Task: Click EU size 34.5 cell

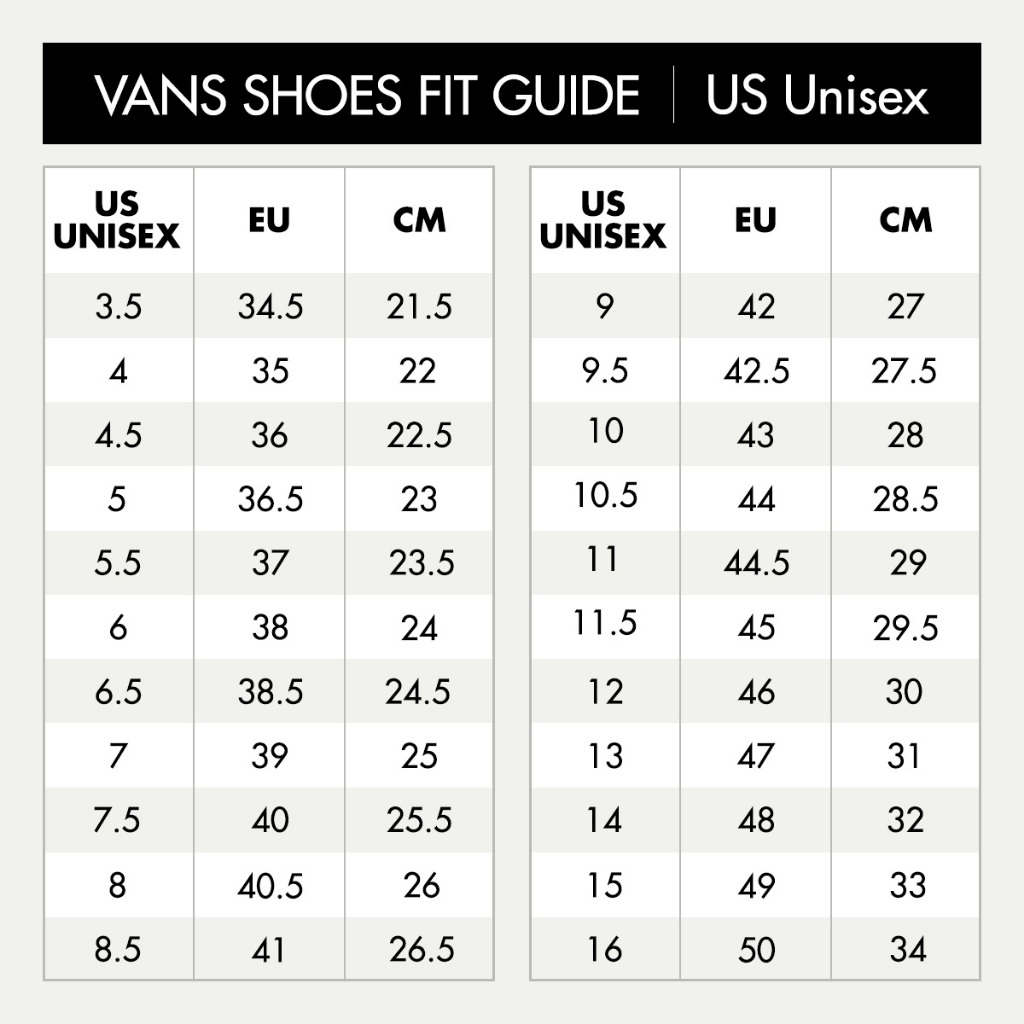Action: 270,307
